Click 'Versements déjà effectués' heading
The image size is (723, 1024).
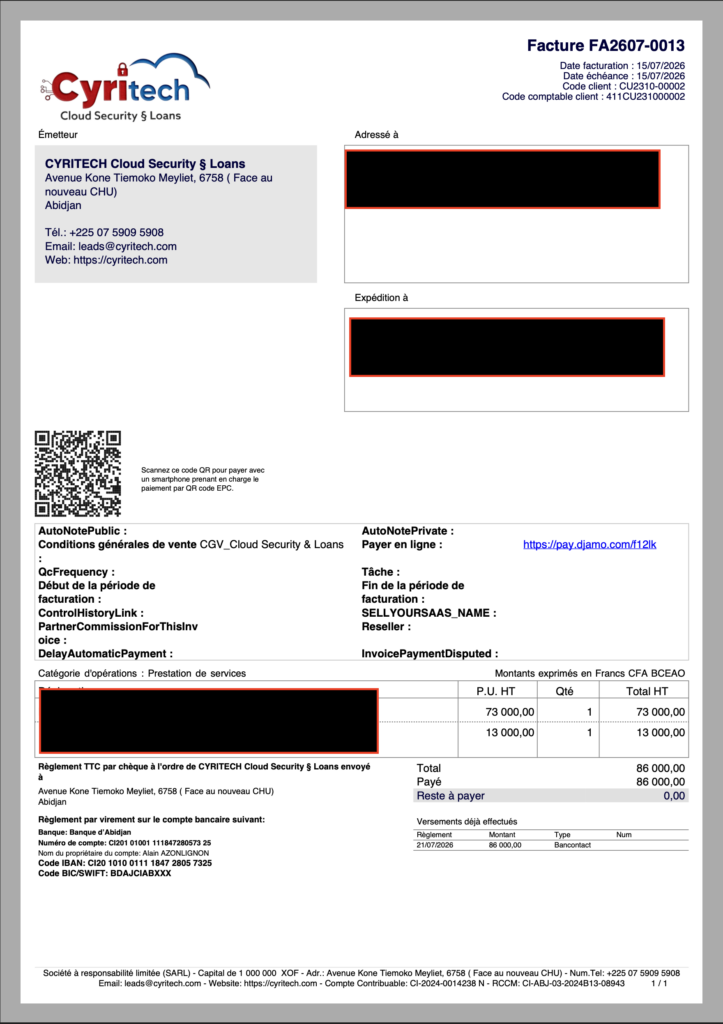pos(466,822)
